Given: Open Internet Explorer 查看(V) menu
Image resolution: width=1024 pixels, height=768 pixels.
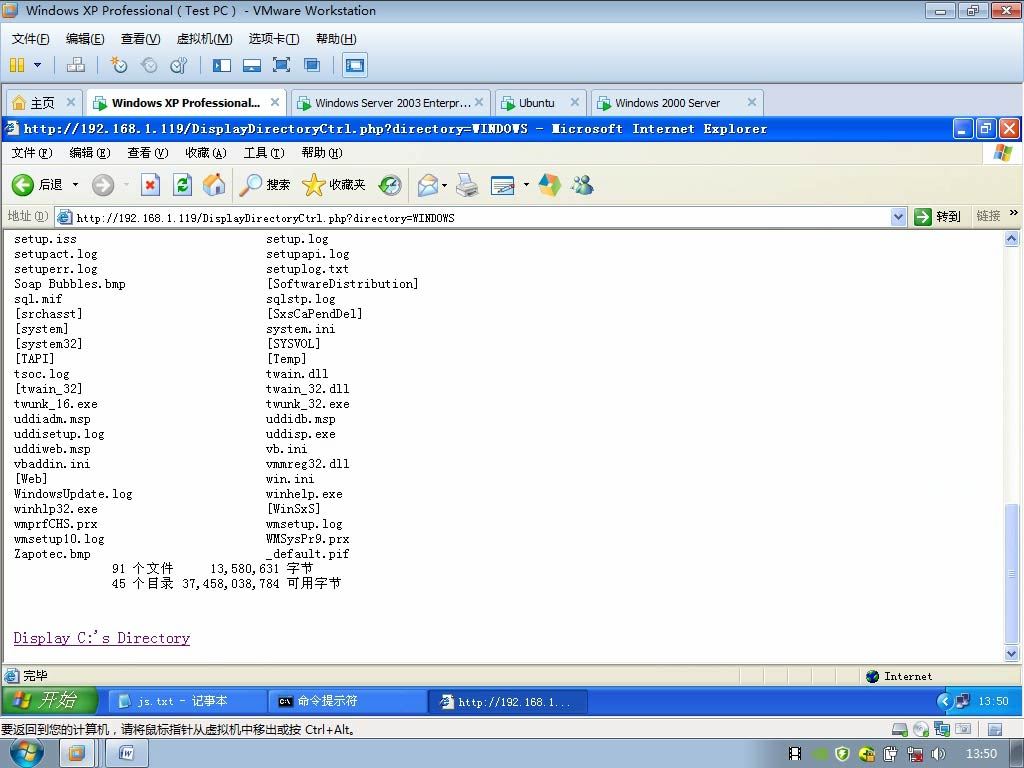Looking at the screenshot, I should (x=148, y=153).
